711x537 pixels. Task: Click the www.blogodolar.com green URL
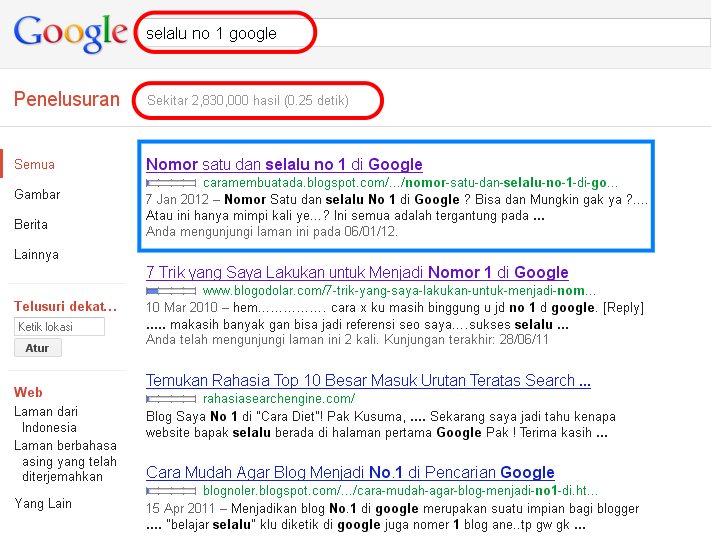399,290
